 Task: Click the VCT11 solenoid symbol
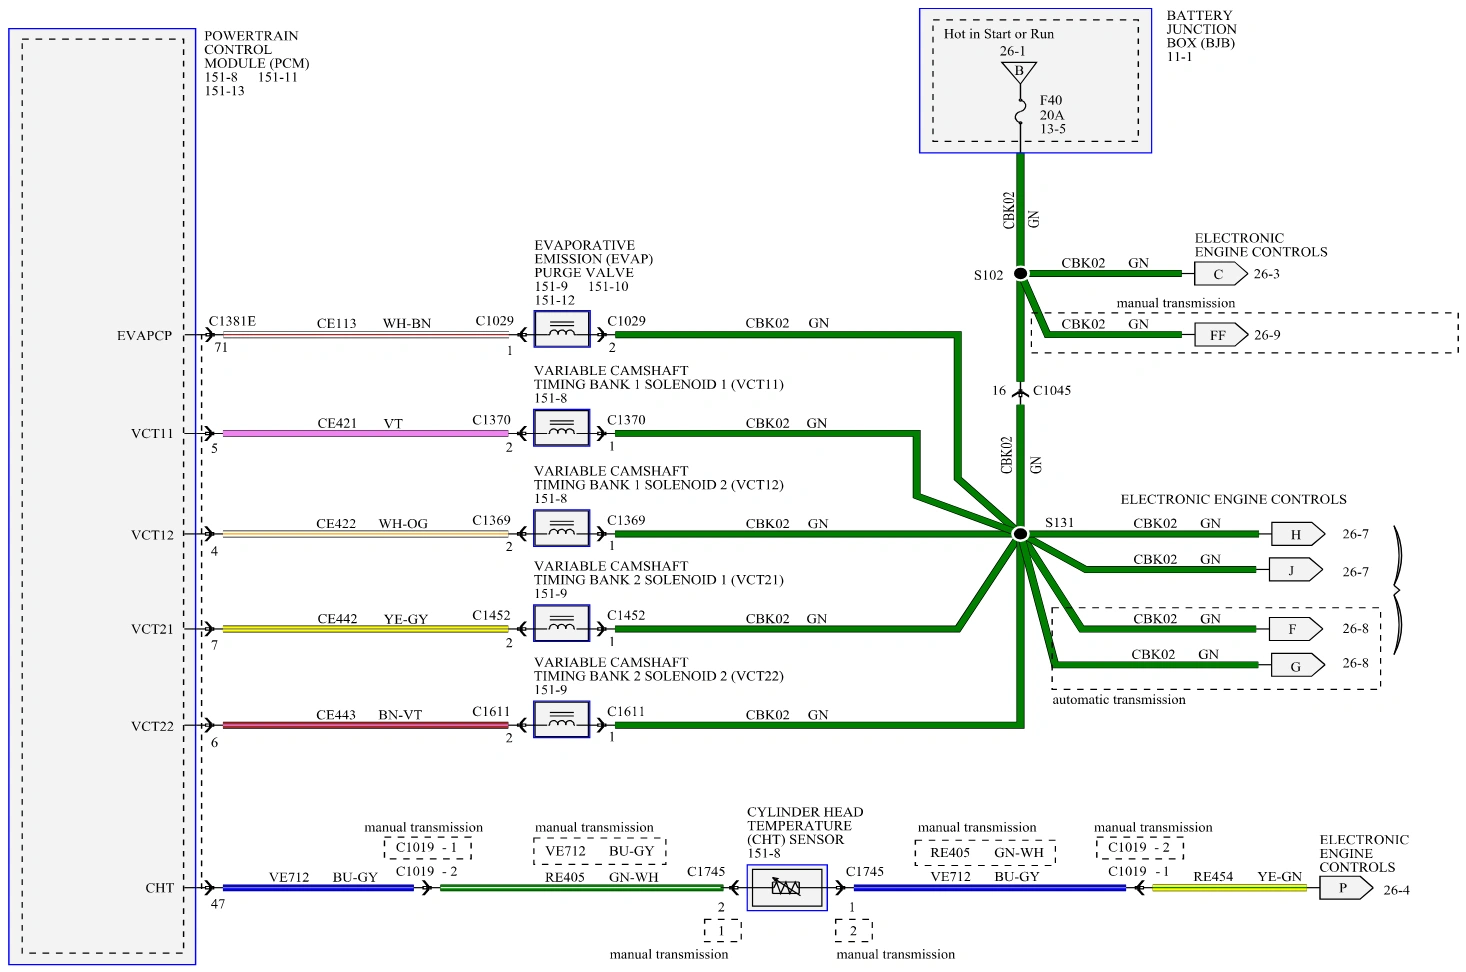coord(562,428)
